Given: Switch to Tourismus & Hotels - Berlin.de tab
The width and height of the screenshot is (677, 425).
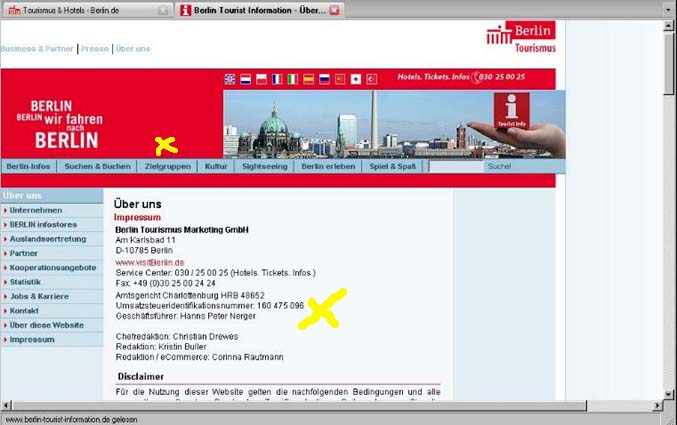Looking at the screenshot, I should (x=80, y=10).
